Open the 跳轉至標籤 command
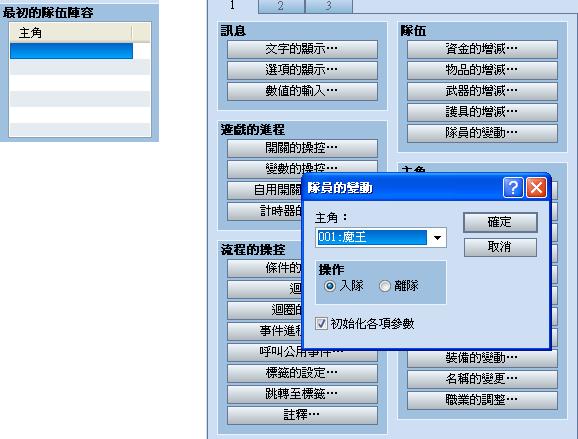 302,395
